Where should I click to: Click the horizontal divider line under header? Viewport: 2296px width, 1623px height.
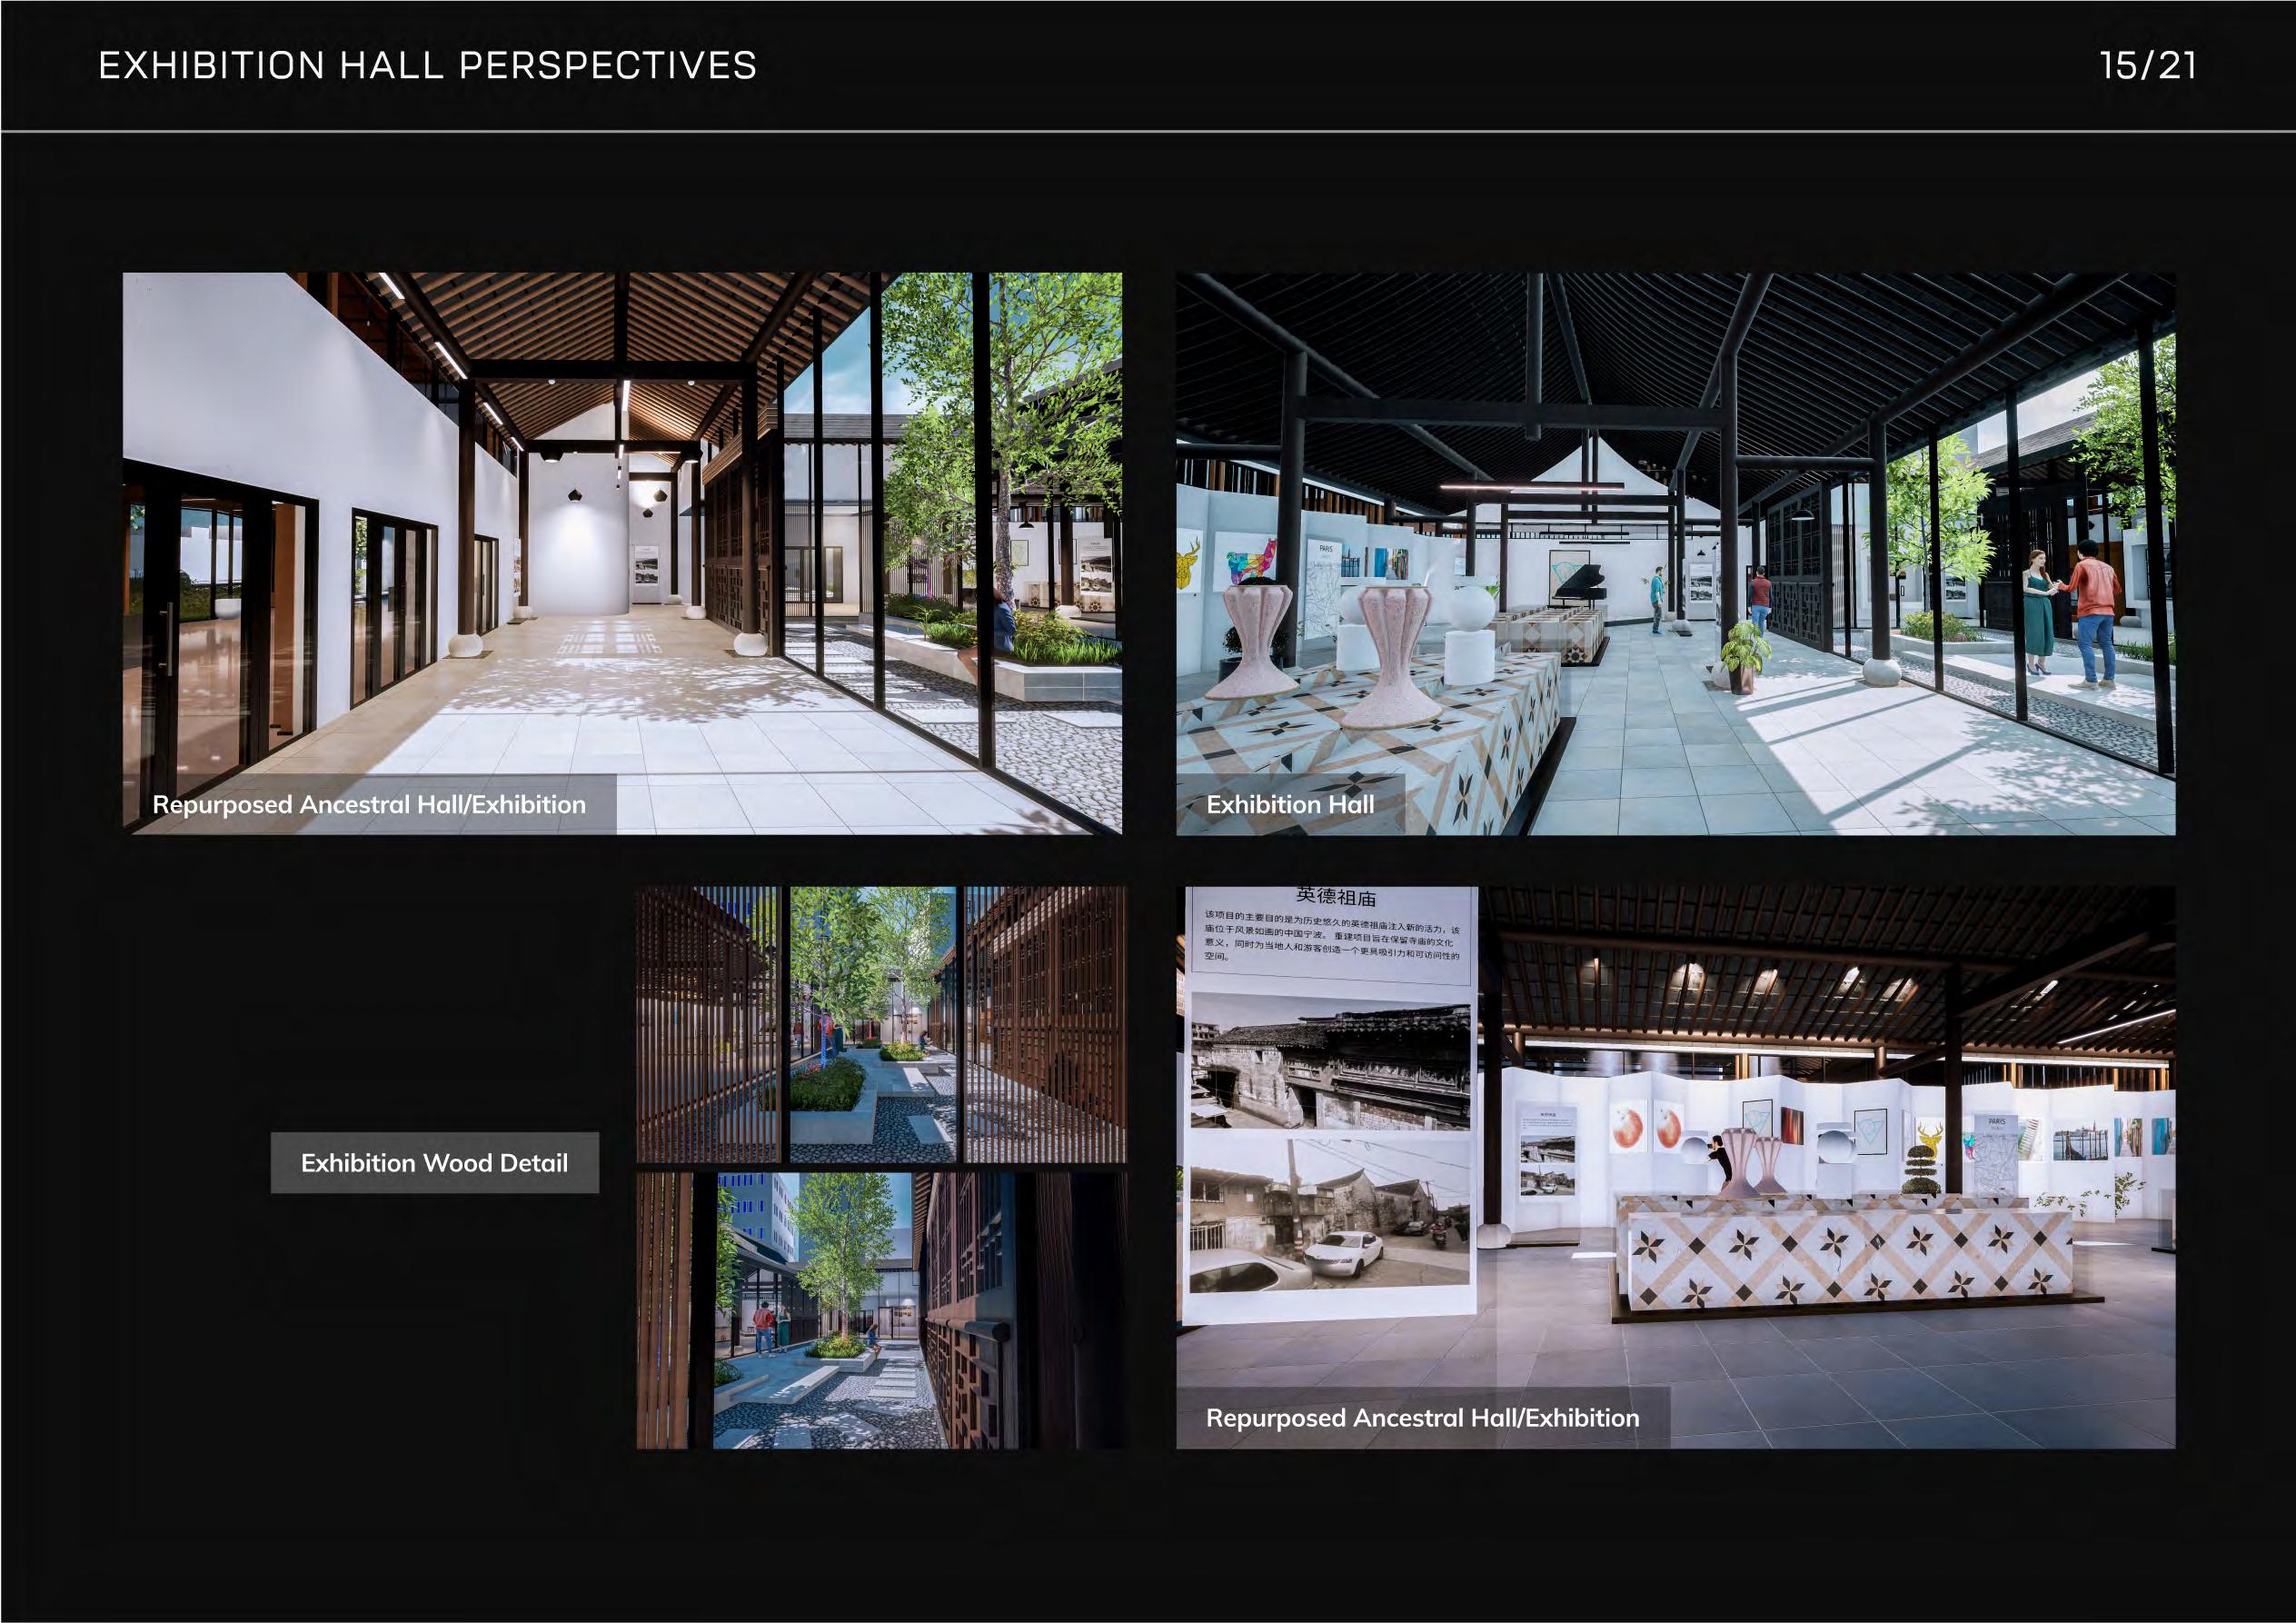(1148, 131)
